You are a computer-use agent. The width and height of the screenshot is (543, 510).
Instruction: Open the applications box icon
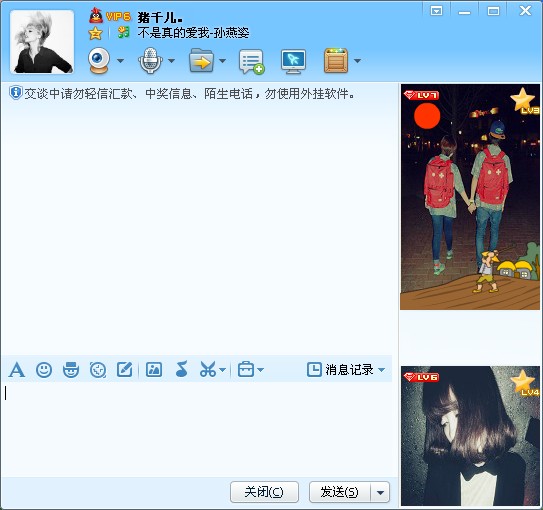(x=336, y=61)
